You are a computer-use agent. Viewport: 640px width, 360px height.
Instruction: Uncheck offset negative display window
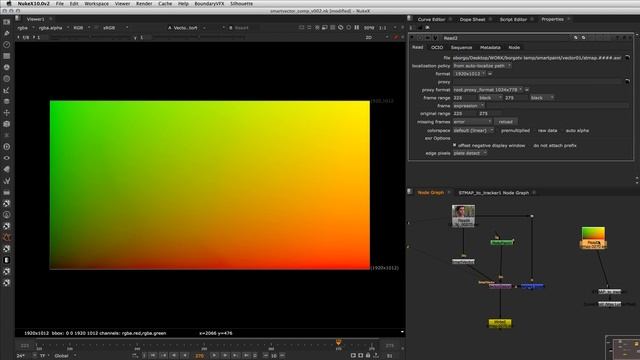coord(455,145)
